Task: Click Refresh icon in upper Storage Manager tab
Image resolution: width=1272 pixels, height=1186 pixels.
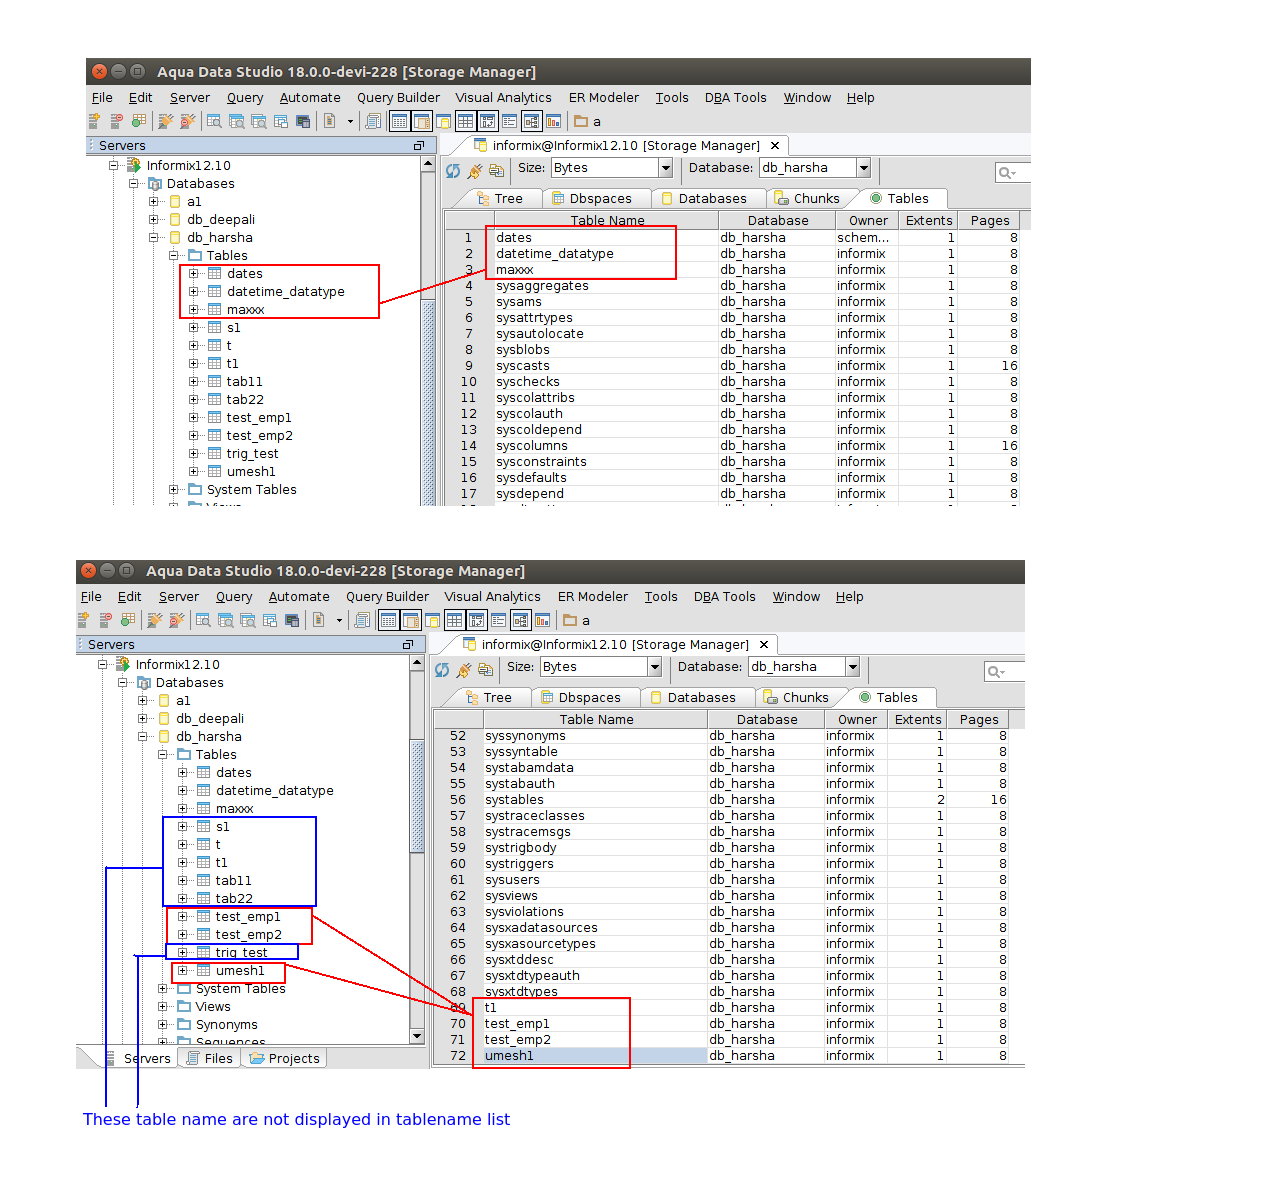Action: pos(453,171)
